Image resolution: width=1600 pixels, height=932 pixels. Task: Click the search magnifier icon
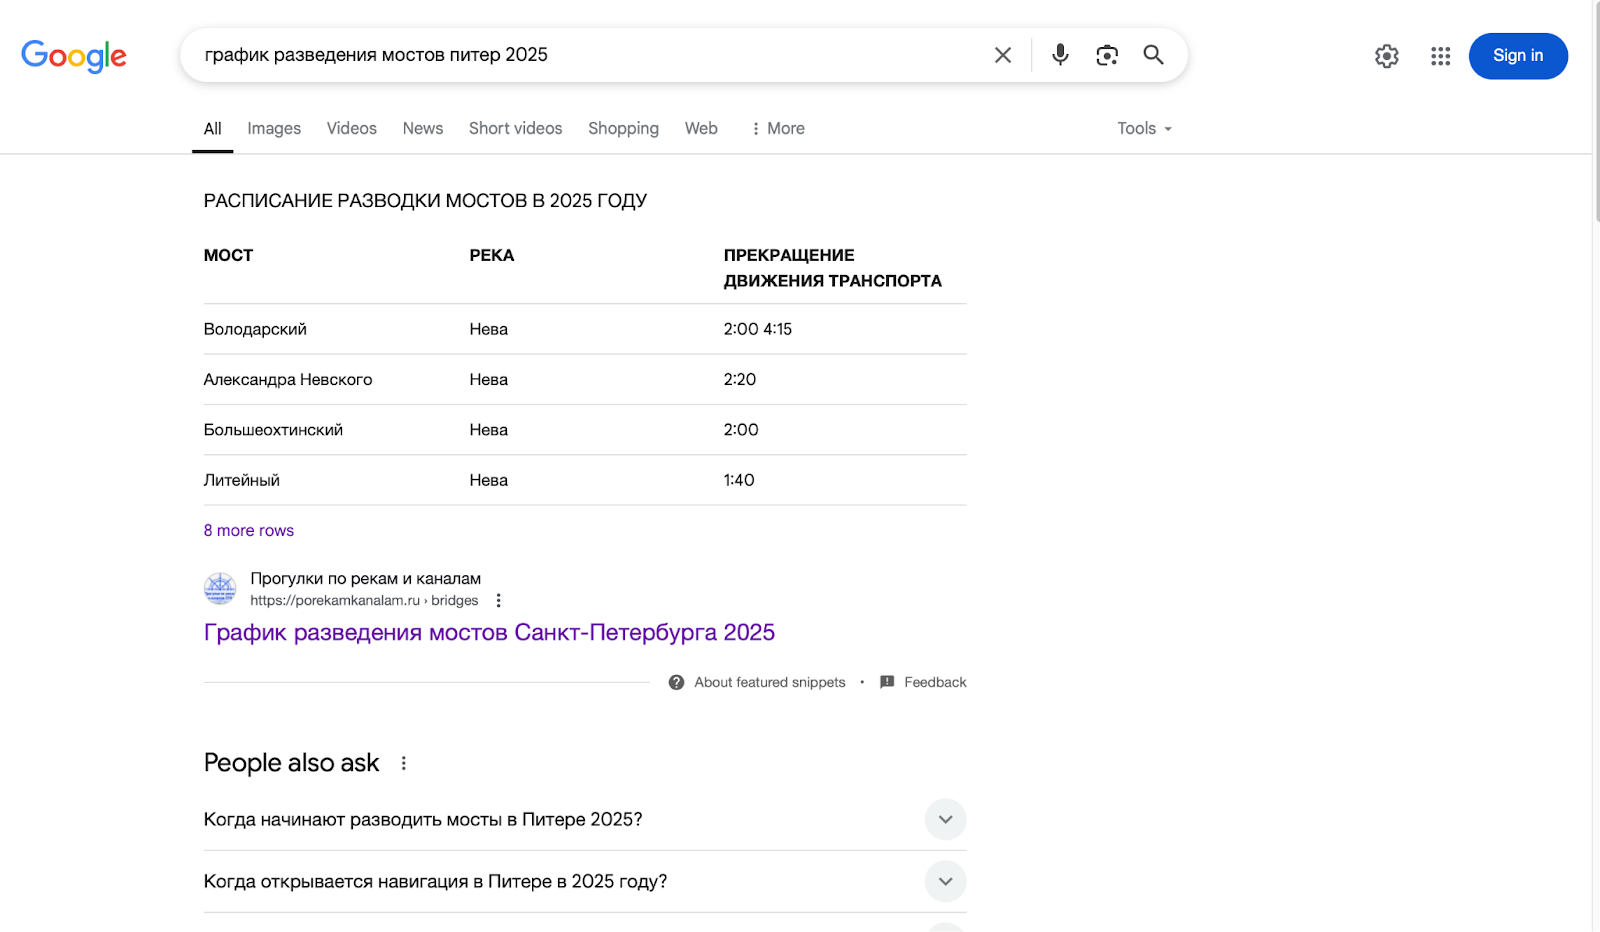[x=1153, y=55]
